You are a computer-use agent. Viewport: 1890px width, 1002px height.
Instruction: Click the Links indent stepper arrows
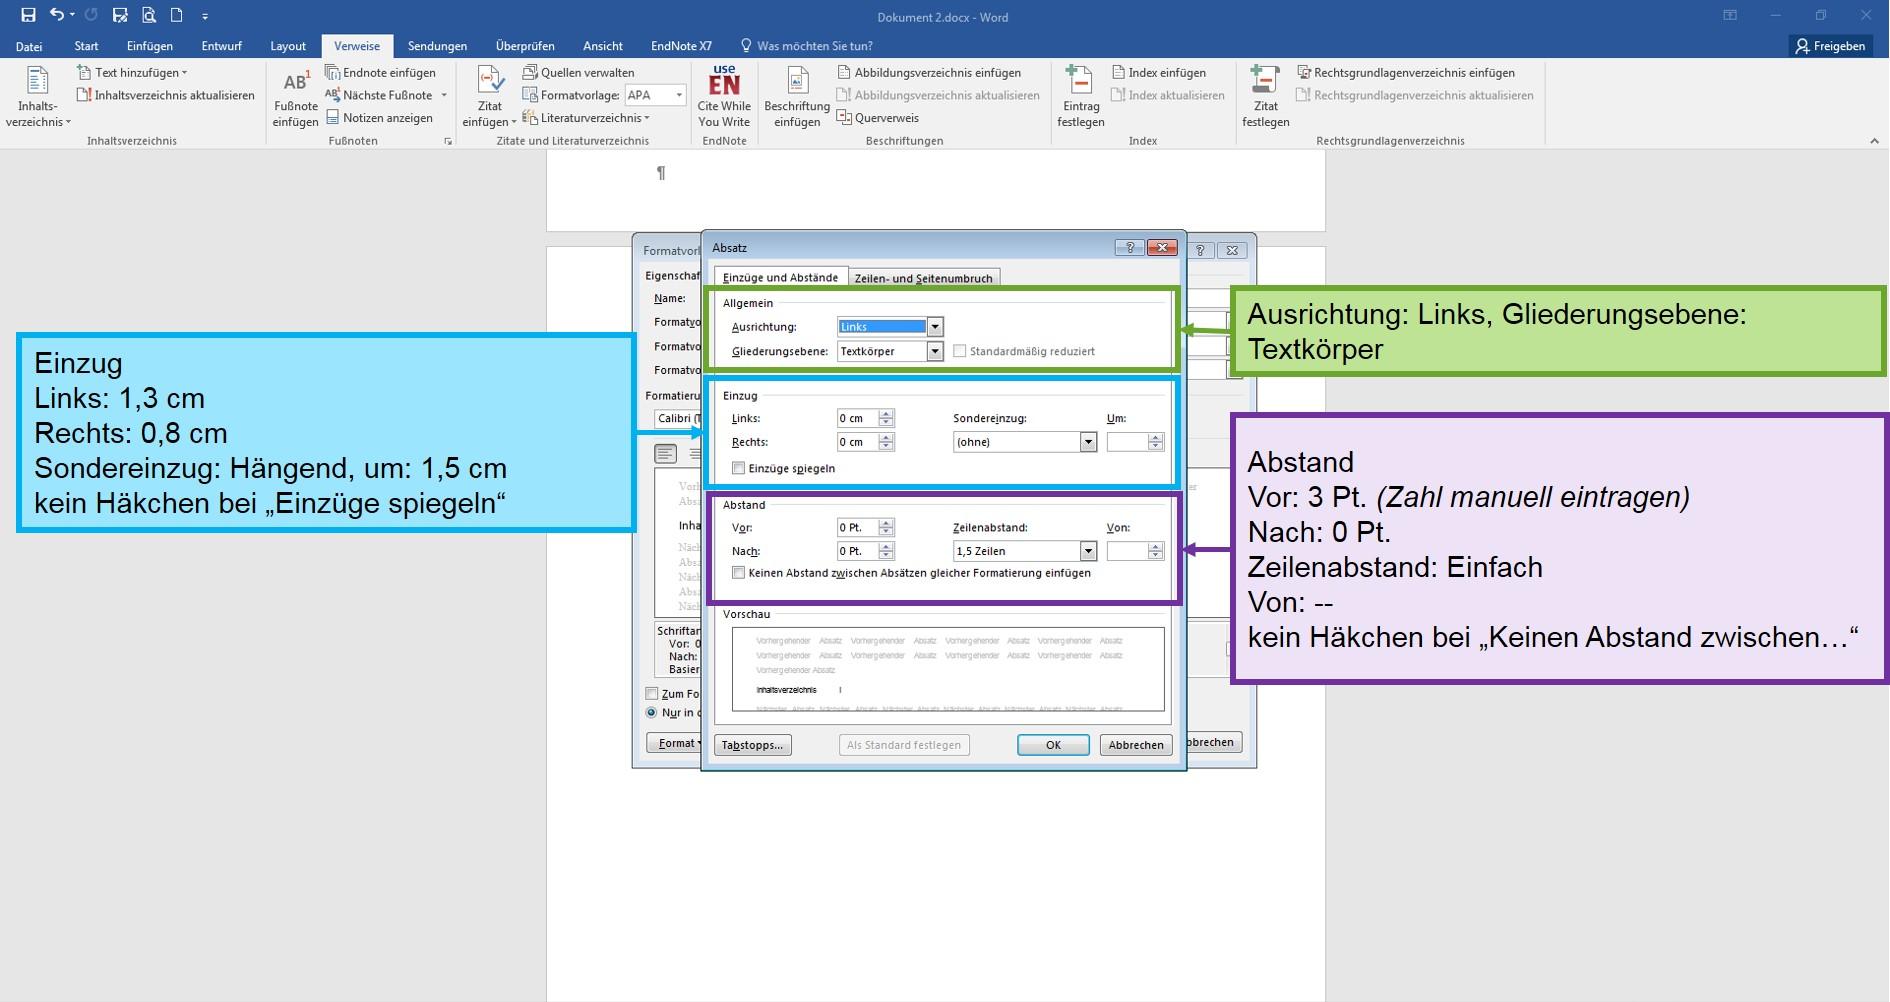click(886, 418)
